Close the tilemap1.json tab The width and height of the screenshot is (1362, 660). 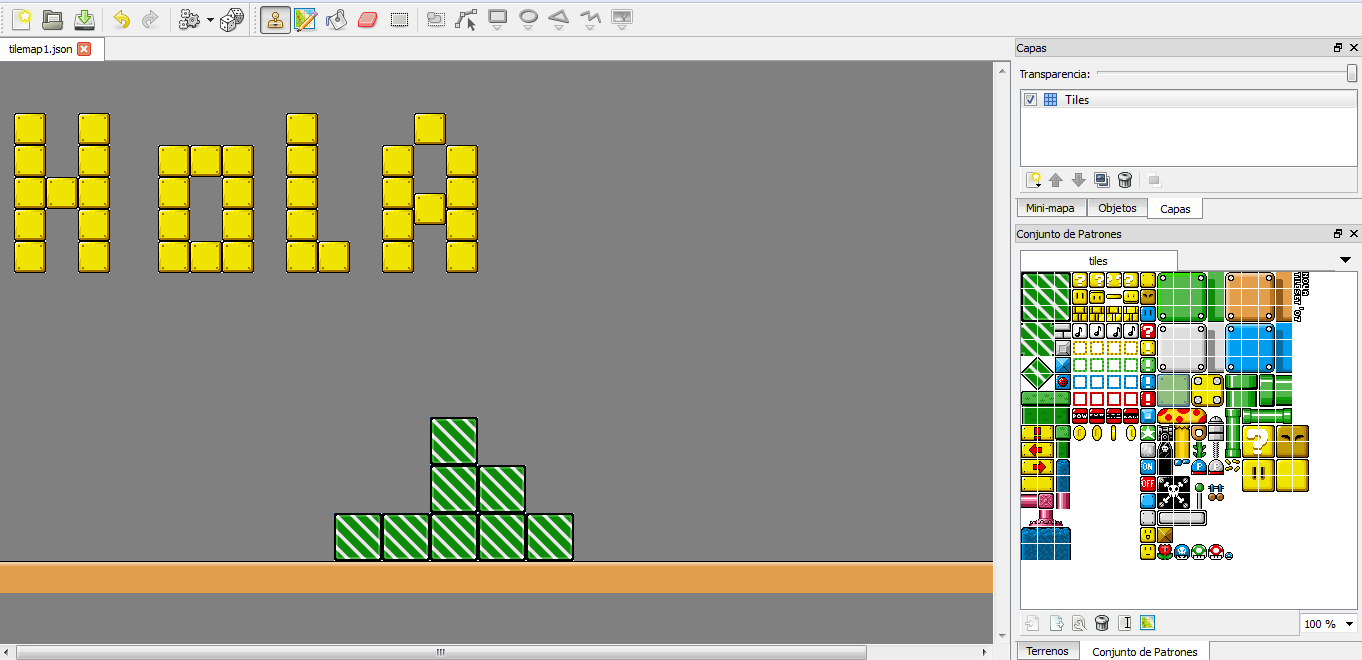(x=84, y=49)
